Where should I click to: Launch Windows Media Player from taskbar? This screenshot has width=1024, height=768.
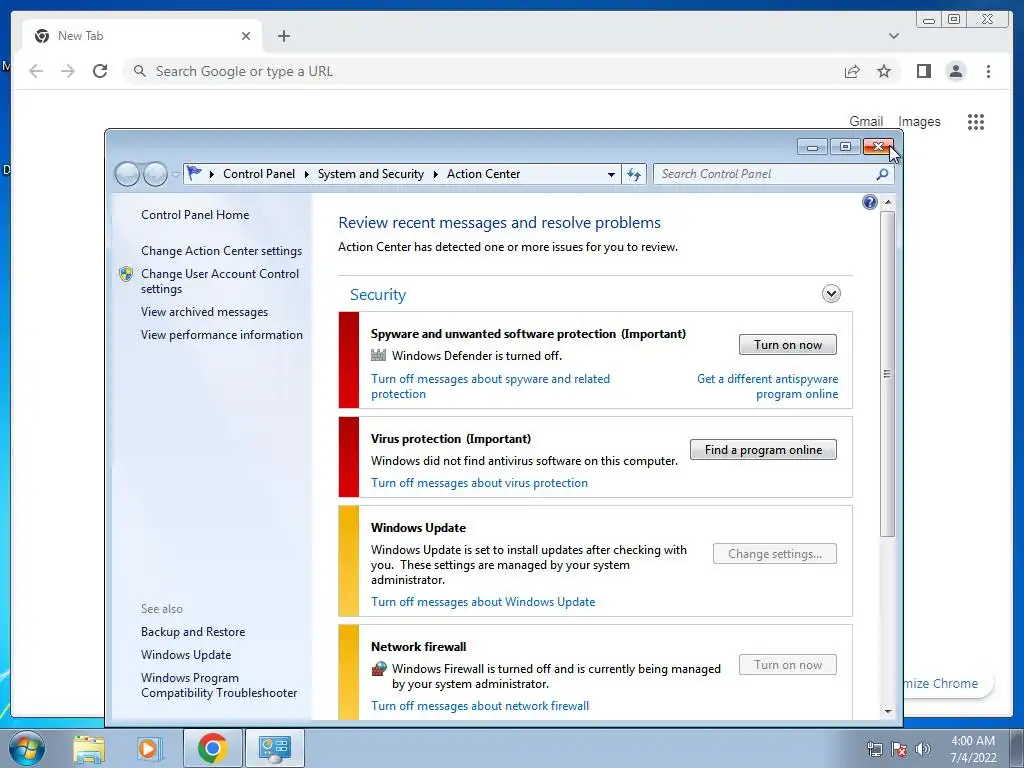pyautogui.click(x=150, y=748)
